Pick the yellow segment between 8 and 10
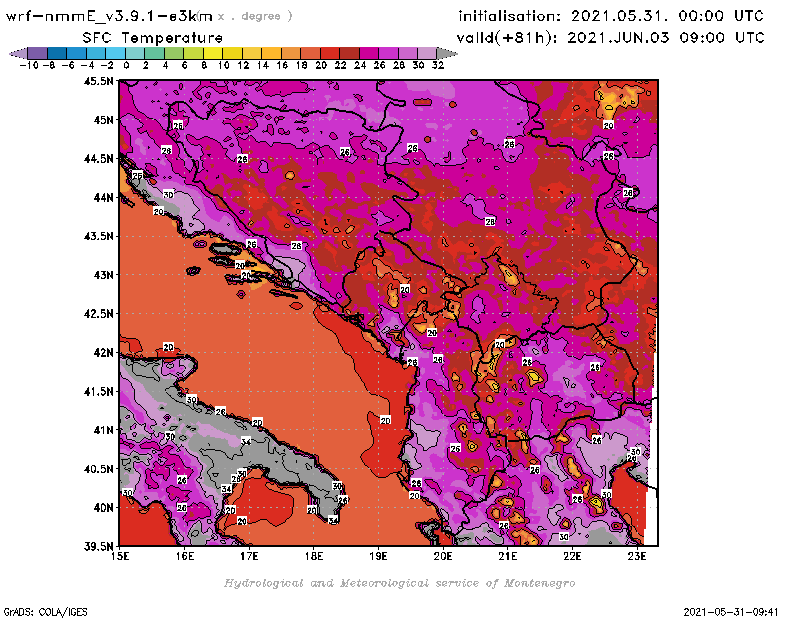The image size is (800, 618). click(x=213, y=53)
